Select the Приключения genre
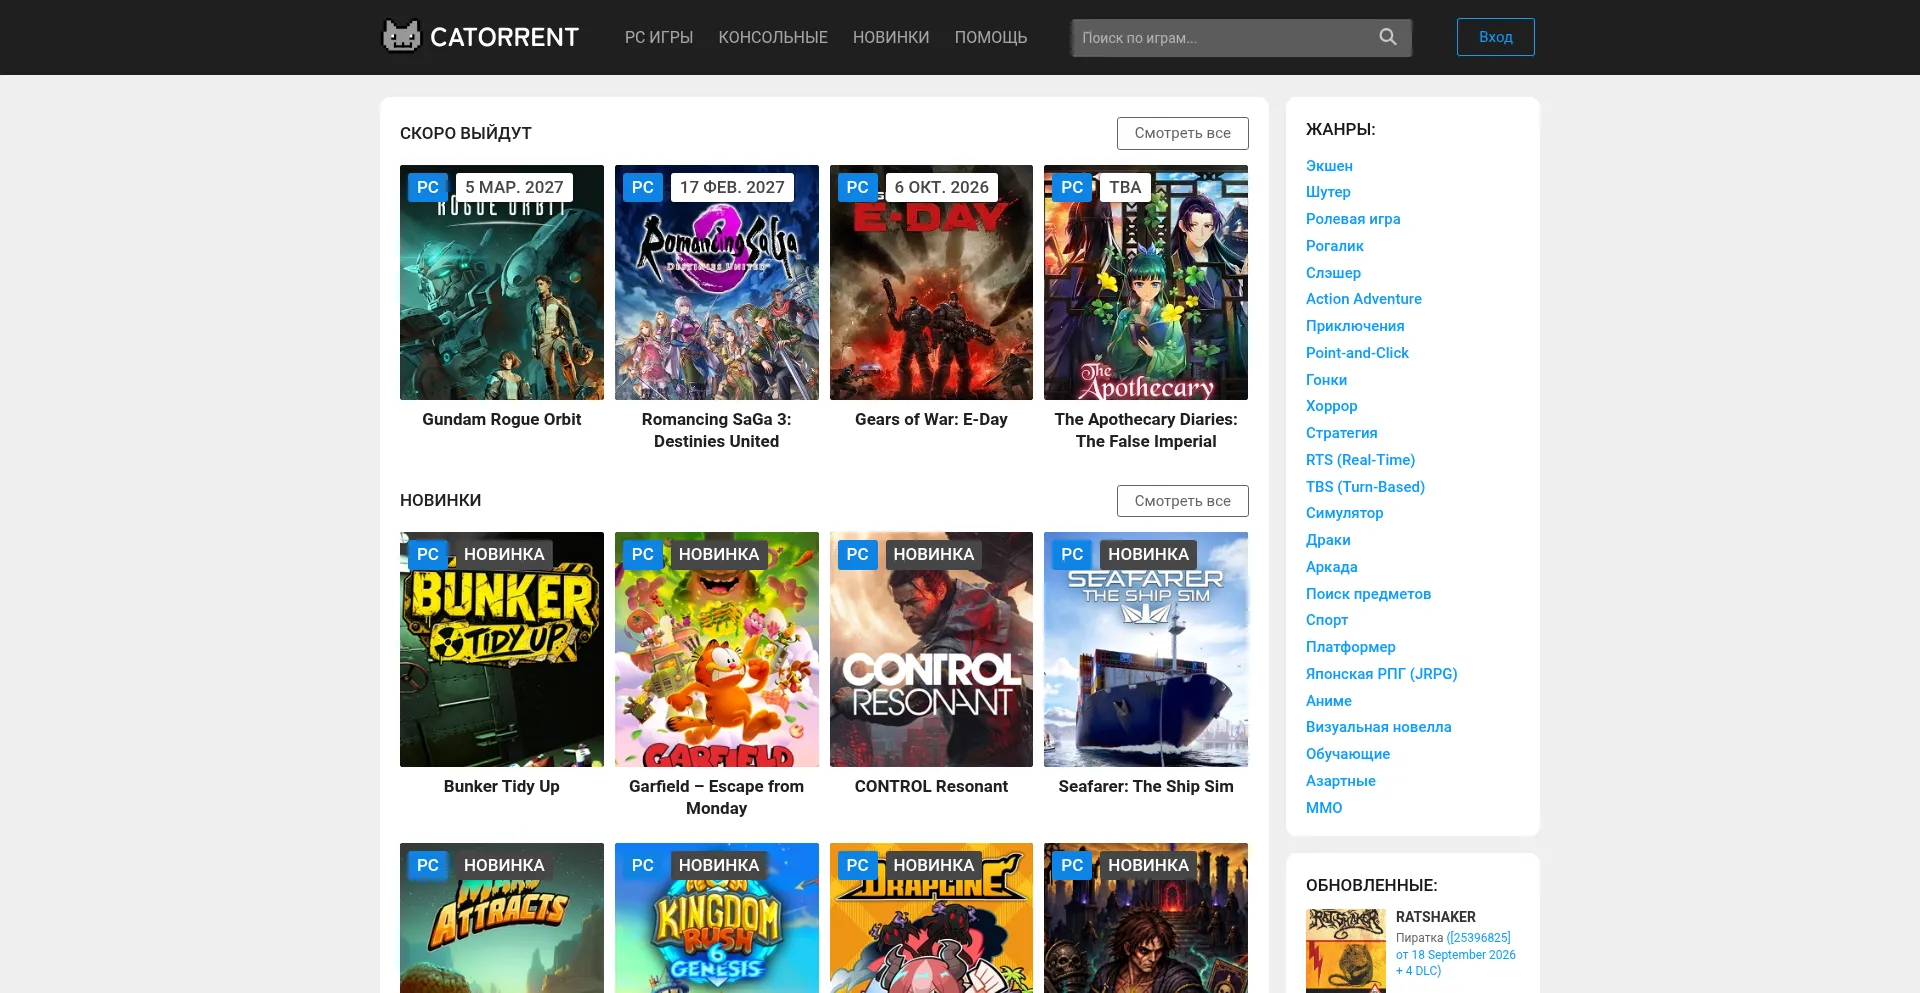Viewport: 1920px width, 993px height. tap(1355, 326)
